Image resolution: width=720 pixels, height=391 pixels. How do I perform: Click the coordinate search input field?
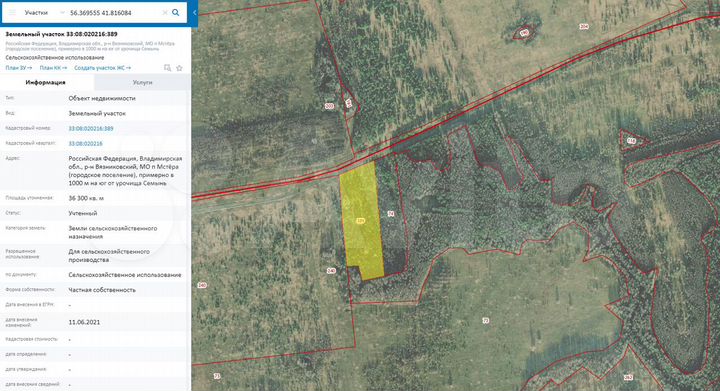[x=115, y=13]
